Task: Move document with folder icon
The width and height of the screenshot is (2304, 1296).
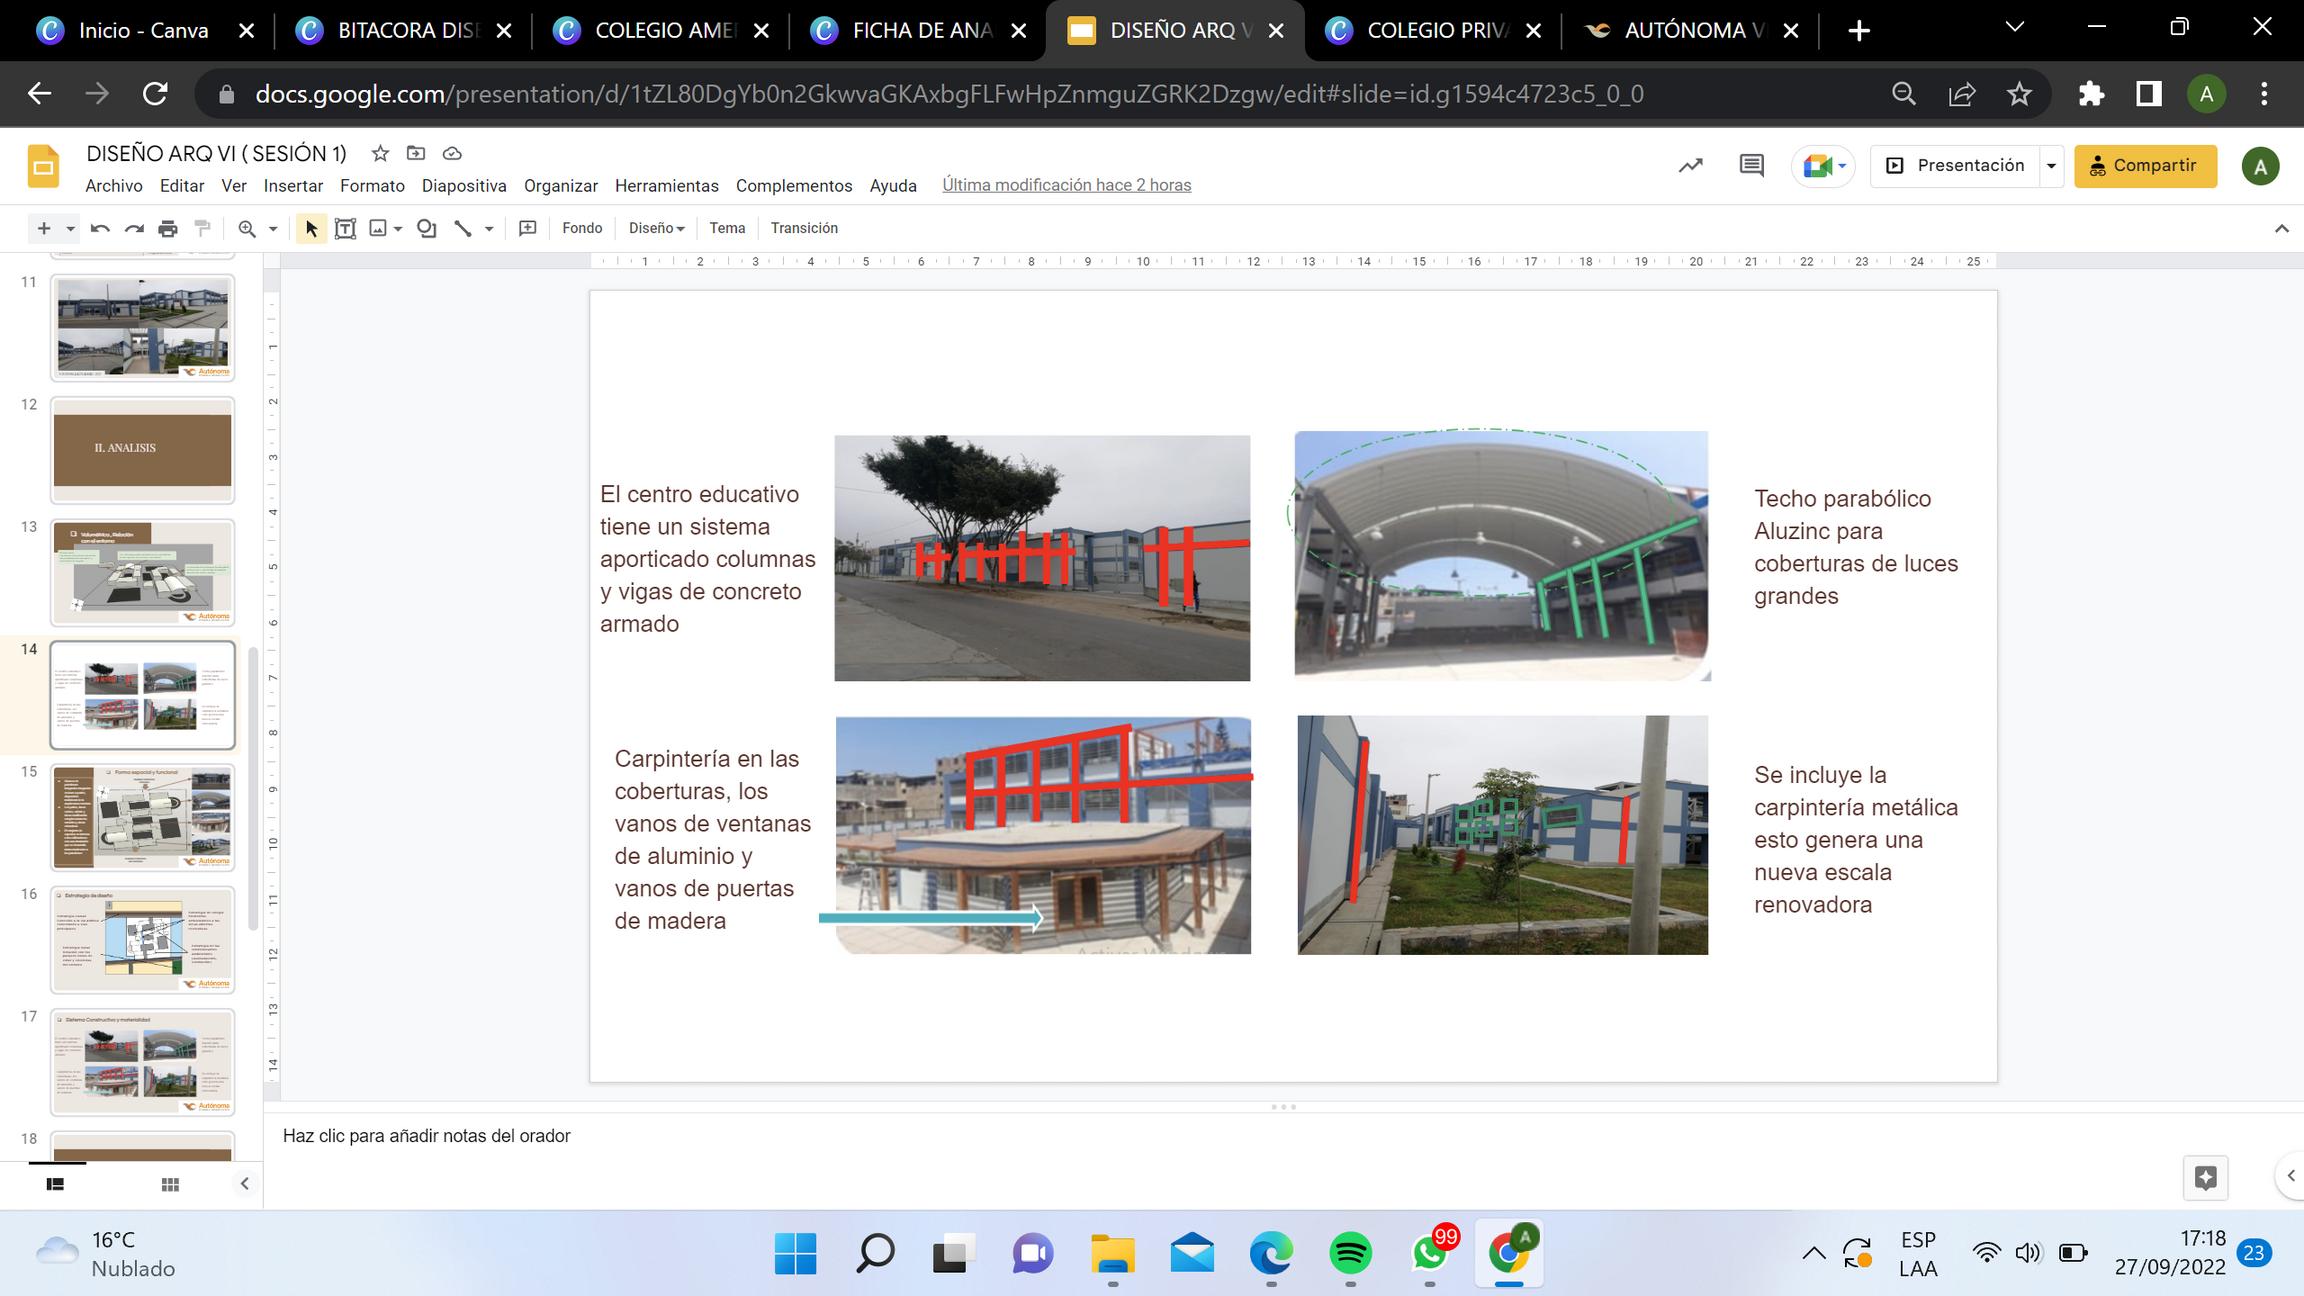Action: coord(416,153)
